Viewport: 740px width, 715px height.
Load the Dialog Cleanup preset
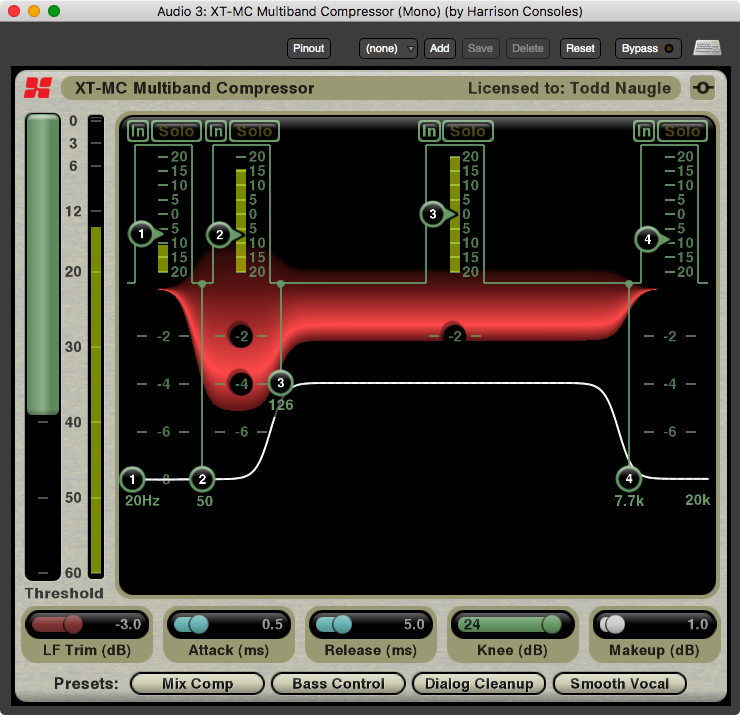(479, 683)
